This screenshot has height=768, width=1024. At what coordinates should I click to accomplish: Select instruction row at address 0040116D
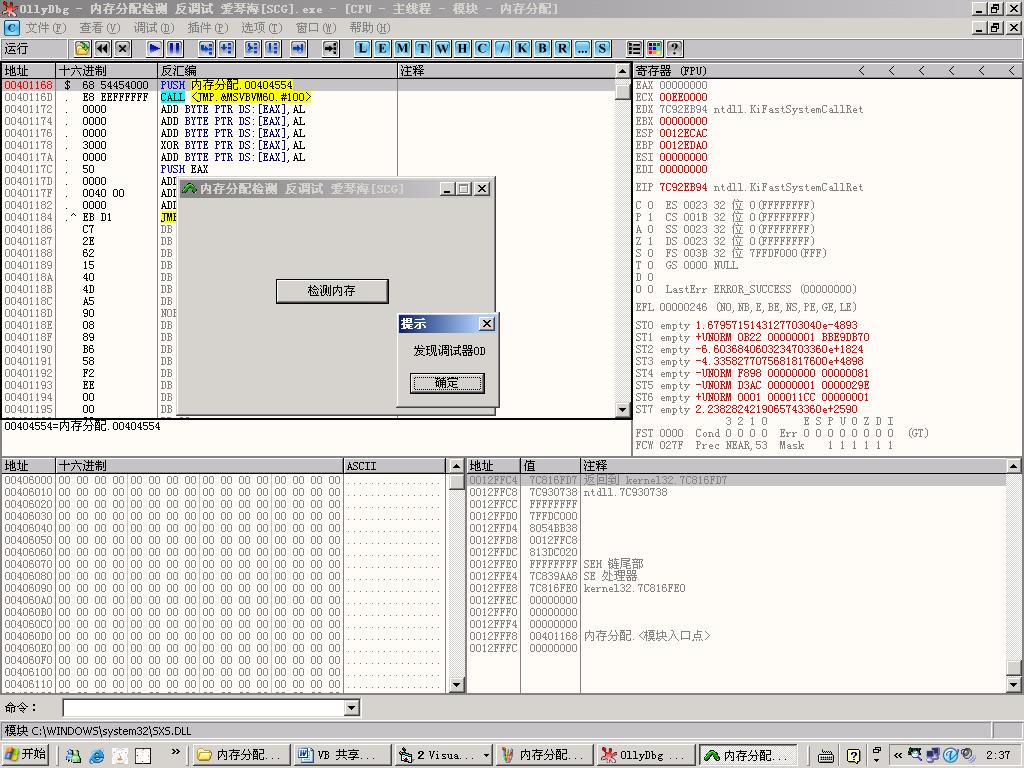click(308, 97)
